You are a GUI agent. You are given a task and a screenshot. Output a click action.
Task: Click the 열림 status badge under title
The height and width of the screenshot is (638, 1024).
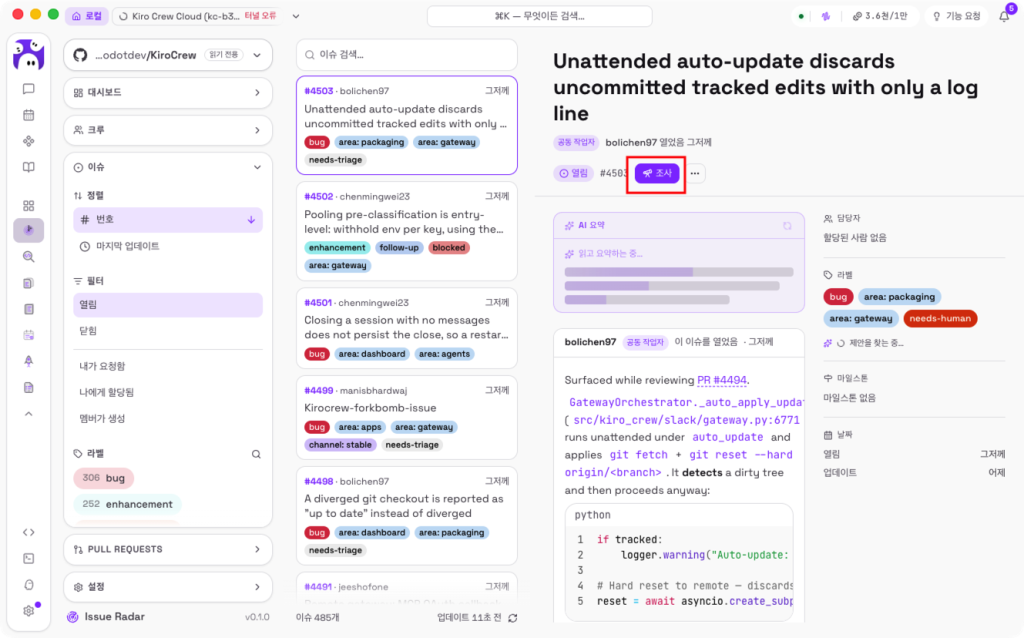click(573, 173)
